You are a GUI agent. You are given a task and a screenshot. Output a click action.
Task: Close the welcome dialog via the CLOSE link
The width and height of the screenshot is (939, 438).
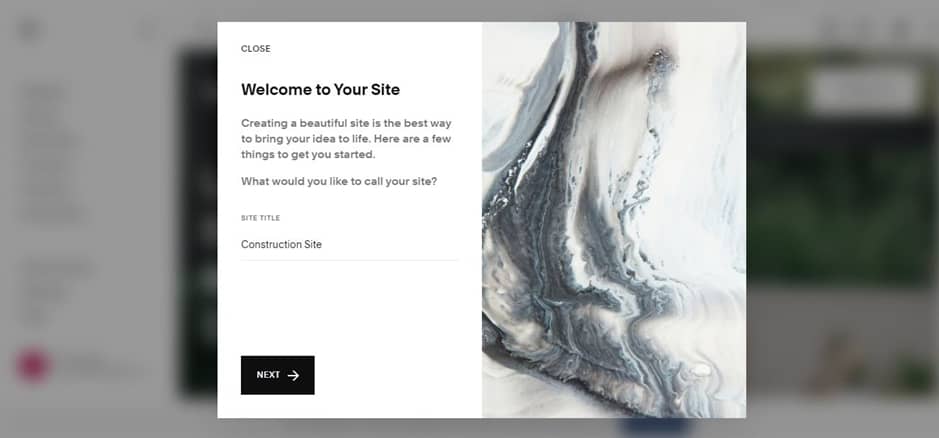click(x=256, y=49)
